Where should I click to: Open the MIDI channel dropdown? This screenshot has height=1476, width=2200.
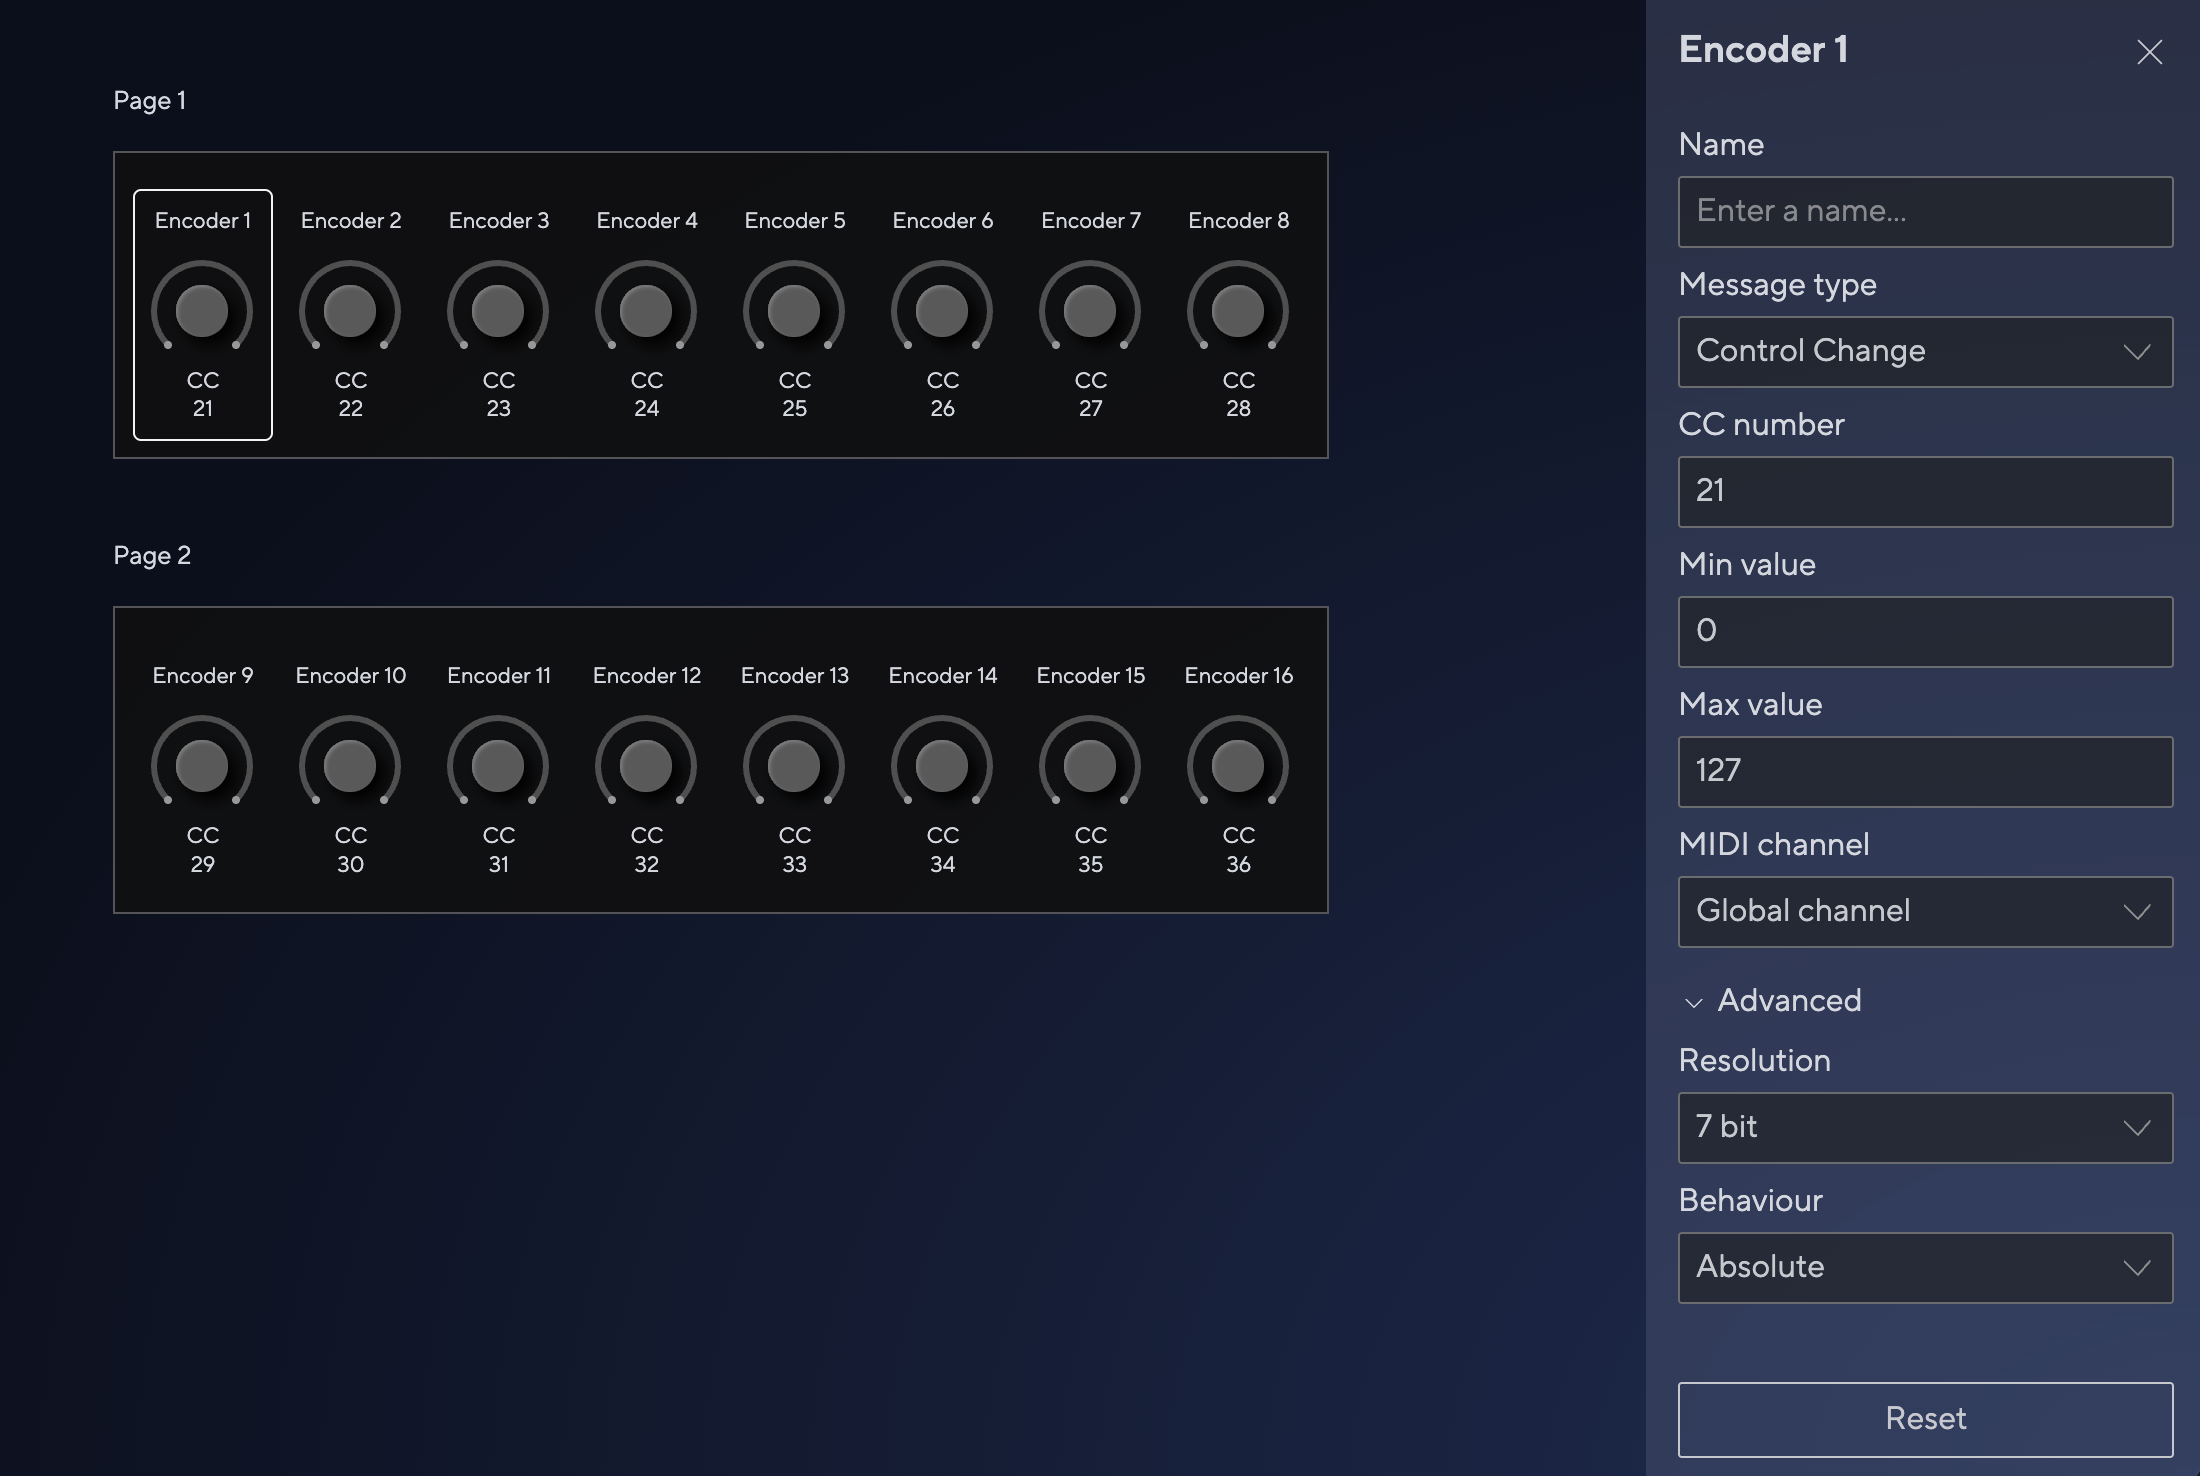(x=1925, y=912)
